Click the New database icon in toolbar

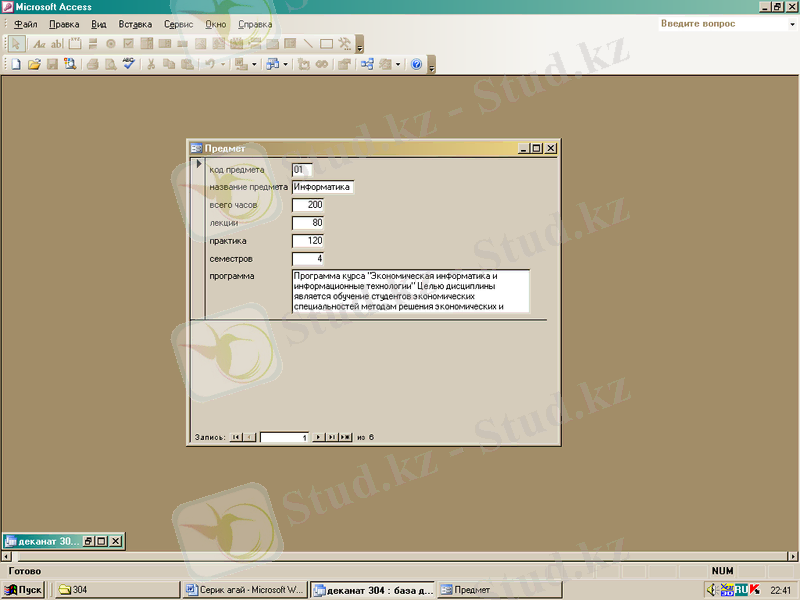click(x=16, y=64)
